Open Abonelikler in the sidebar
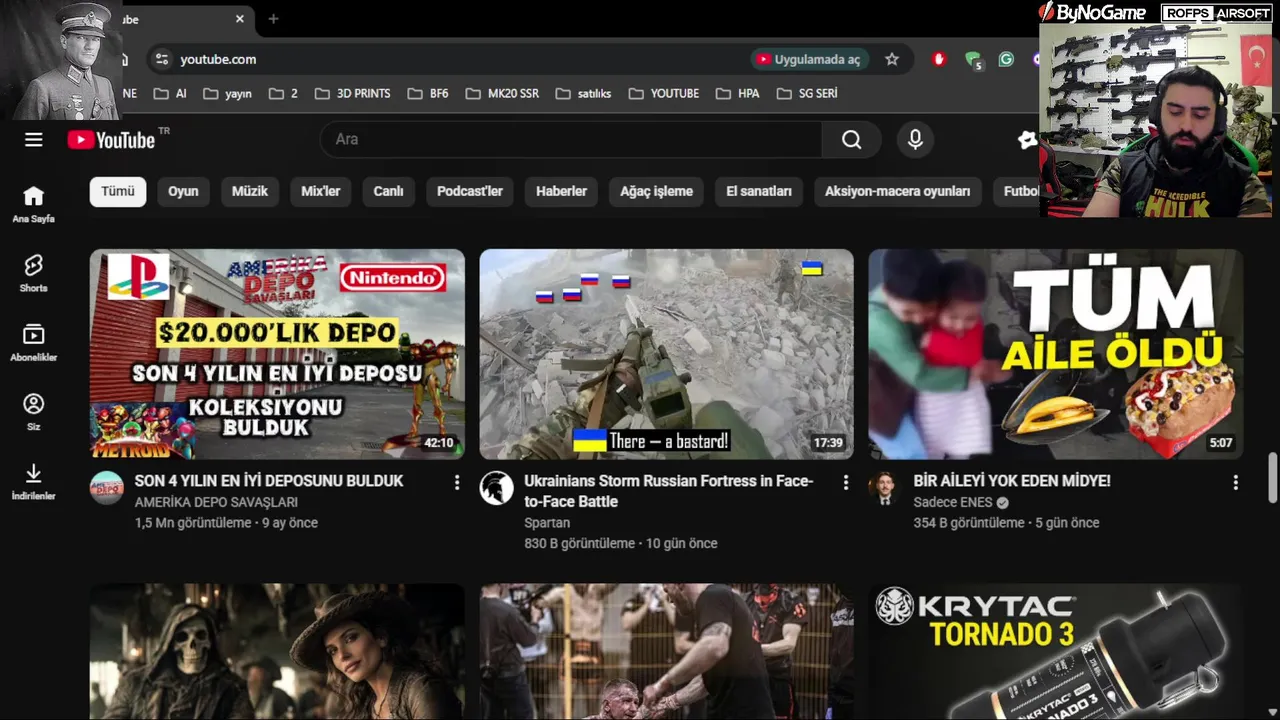The image size is (1280, 720). click(34, 343)
